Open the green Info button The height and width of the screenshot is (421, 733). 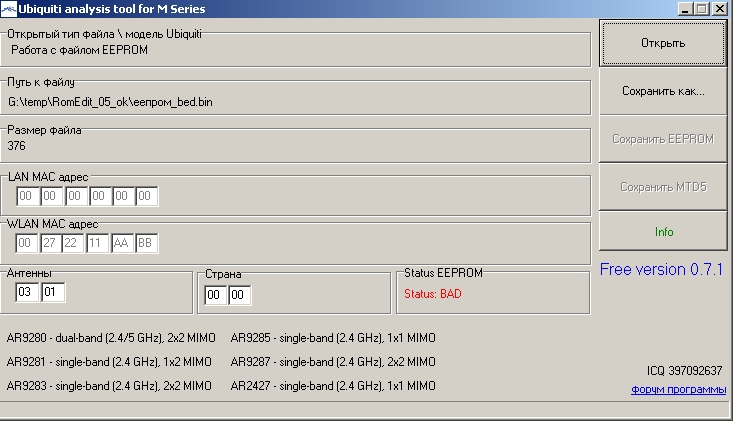(x=663, y=231)
